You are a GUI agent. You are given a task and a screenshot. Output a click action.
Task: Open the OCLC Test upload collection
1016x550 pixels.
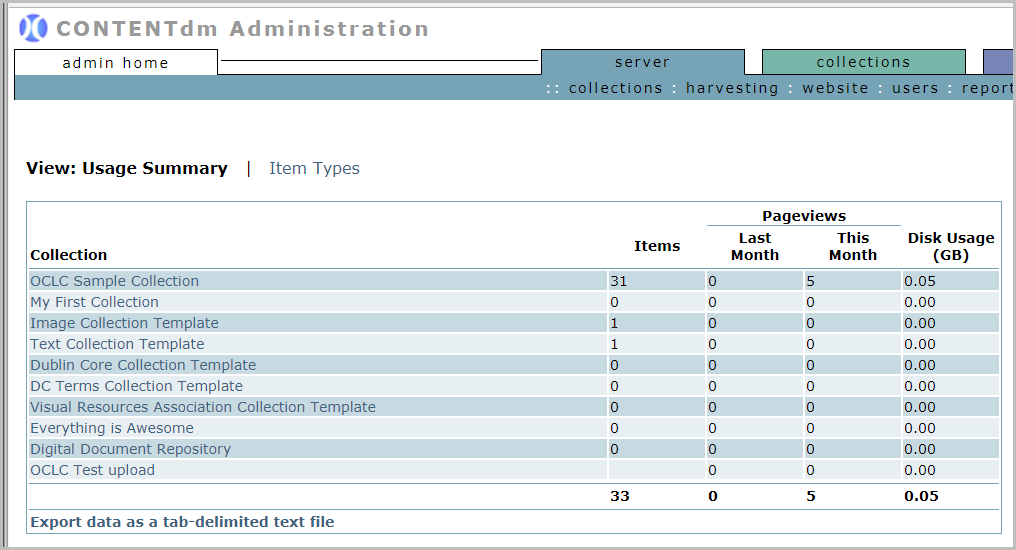93,470
